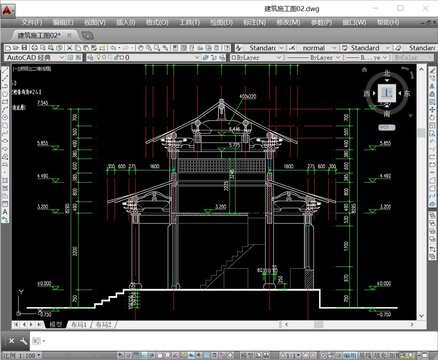438x360 pixels.
Task: Toggle the 填充 button in the status bar
Action: [x=379, y=356]
